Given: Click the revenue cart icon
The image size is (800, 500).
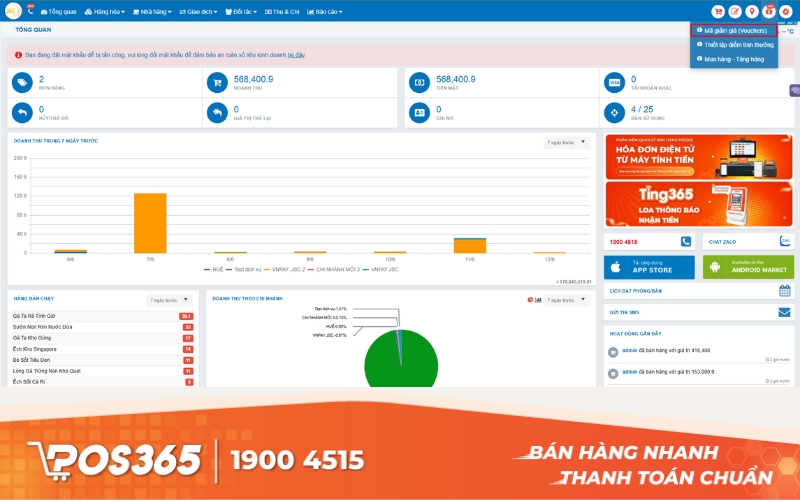Looking at the screenshot, I should point(217,83).
